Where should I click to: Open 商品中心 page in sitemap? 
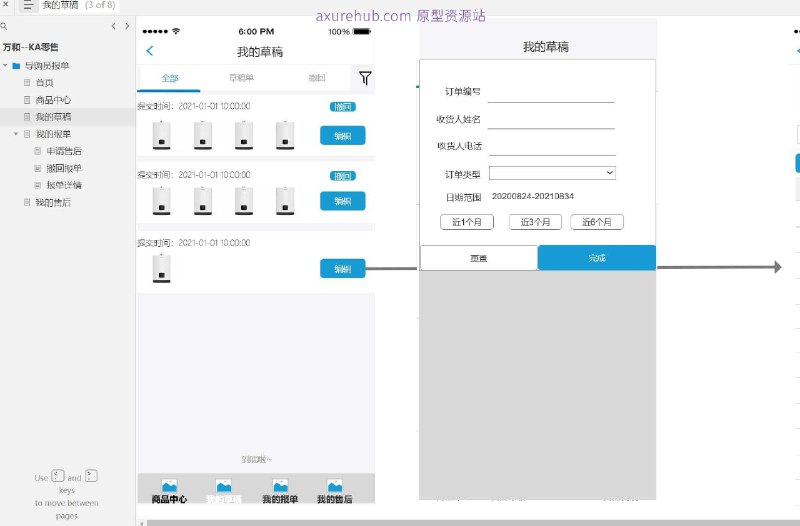pos(53,100)
